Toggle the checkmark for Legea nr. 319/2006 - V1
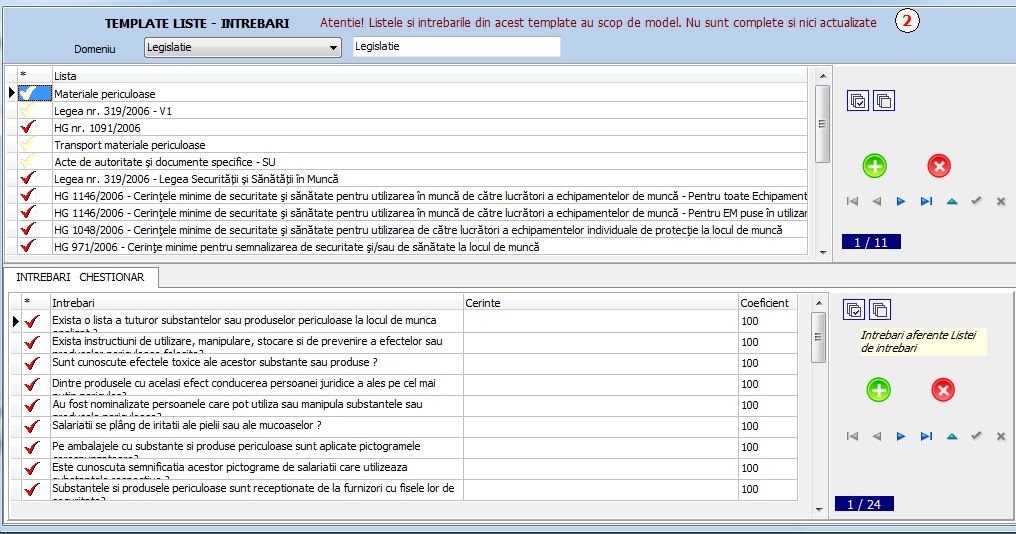 (28, 111)
